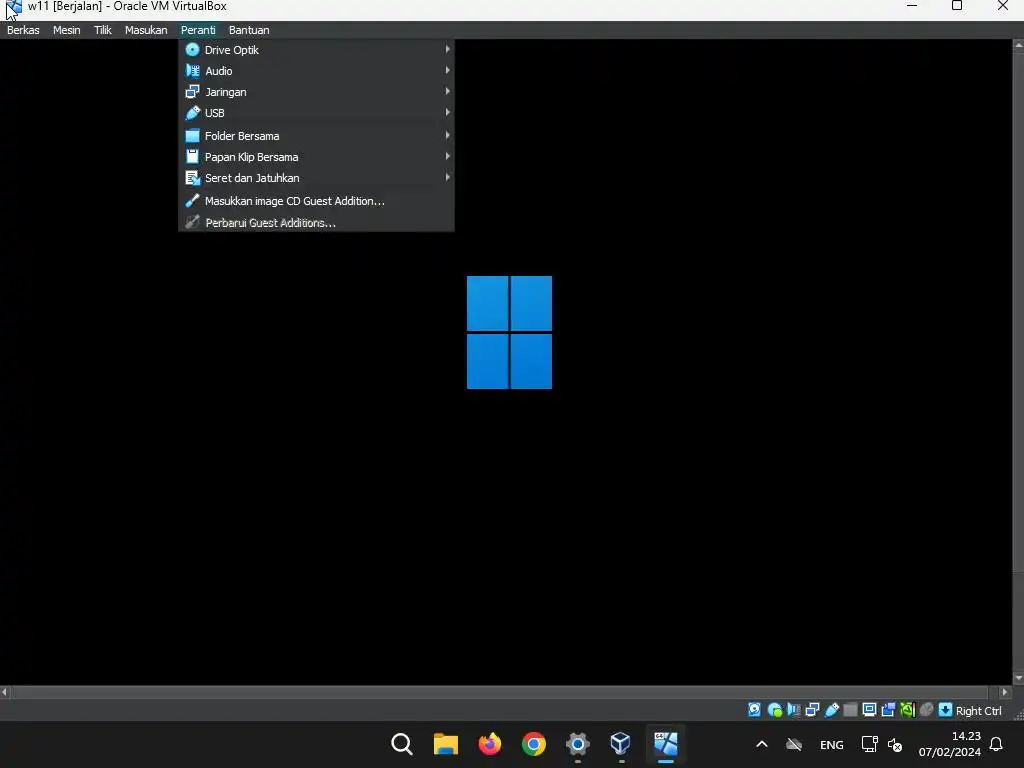Open the Tilik menu
Viewport: 1024px width, 768px height.
click(103, 30)
